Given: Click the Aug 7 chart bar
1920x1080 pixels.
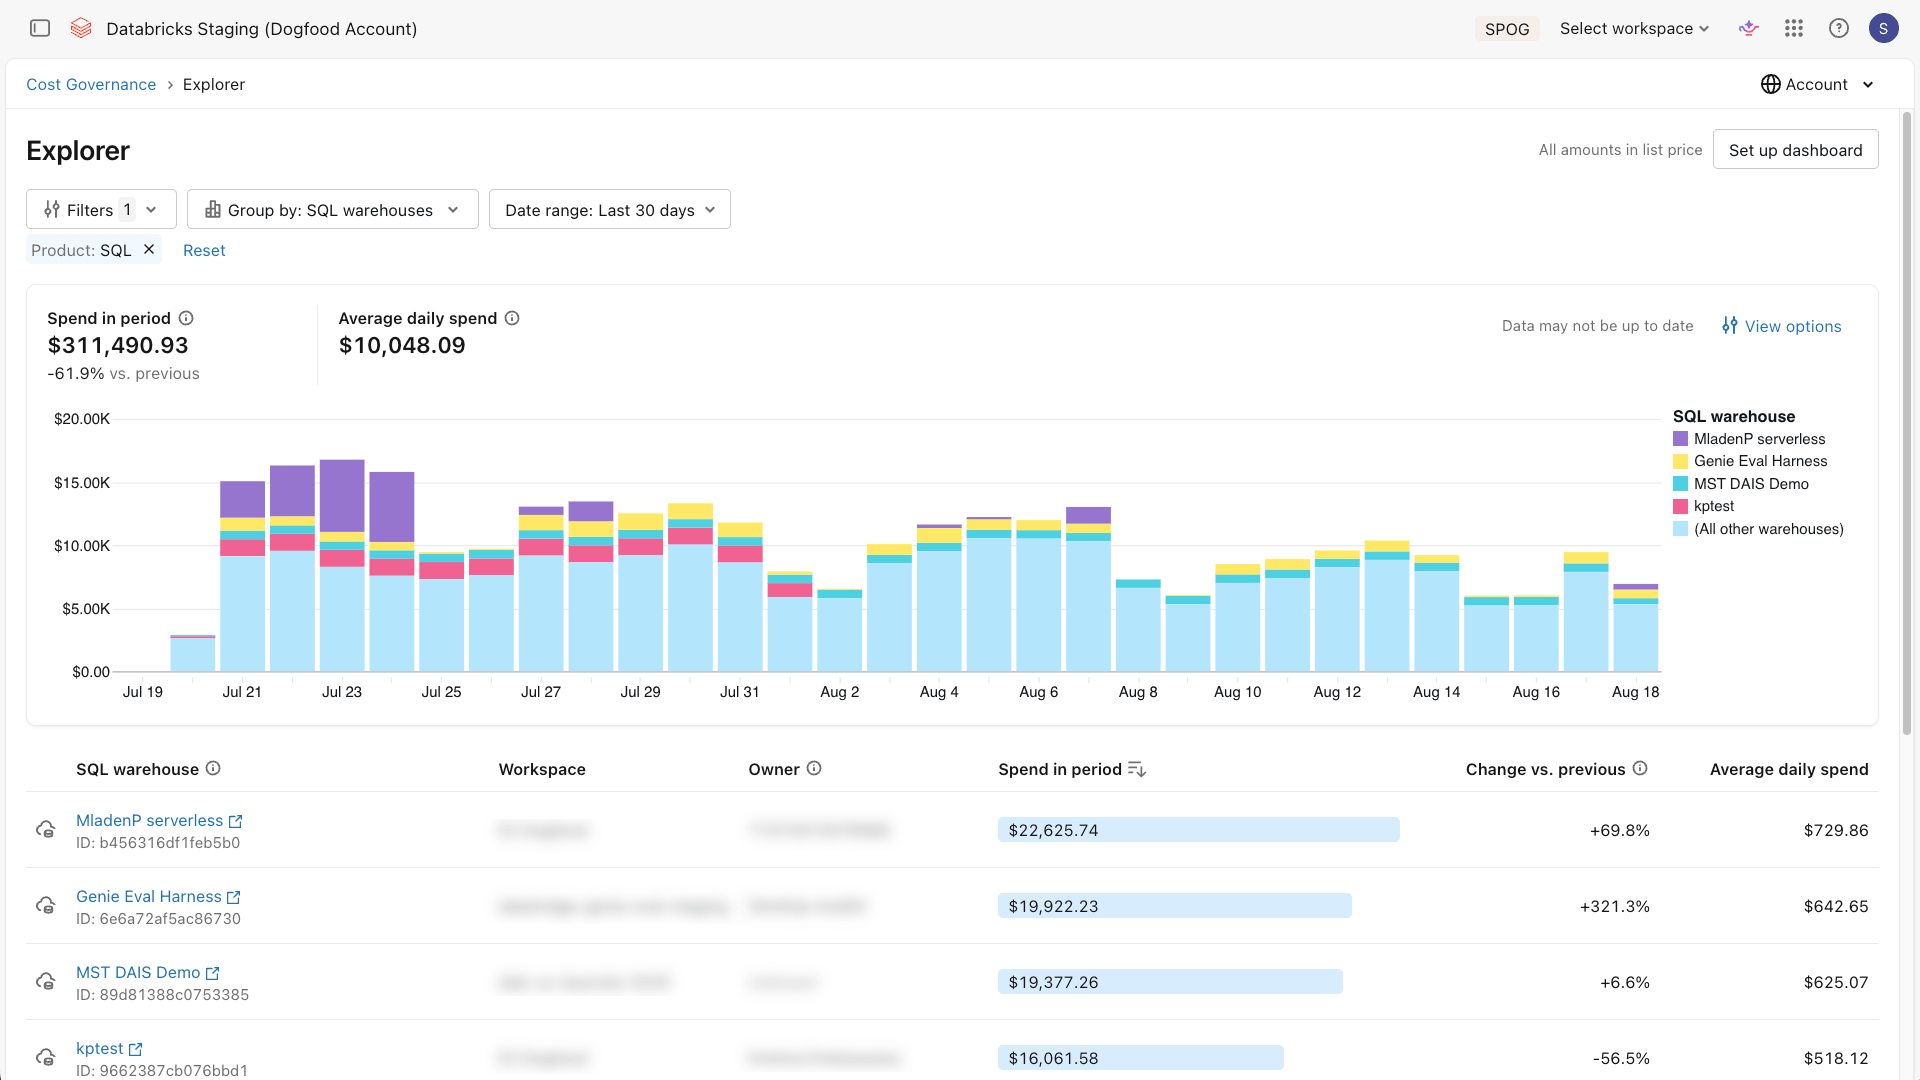Looking at the screenshot, I should point(1088,589).
